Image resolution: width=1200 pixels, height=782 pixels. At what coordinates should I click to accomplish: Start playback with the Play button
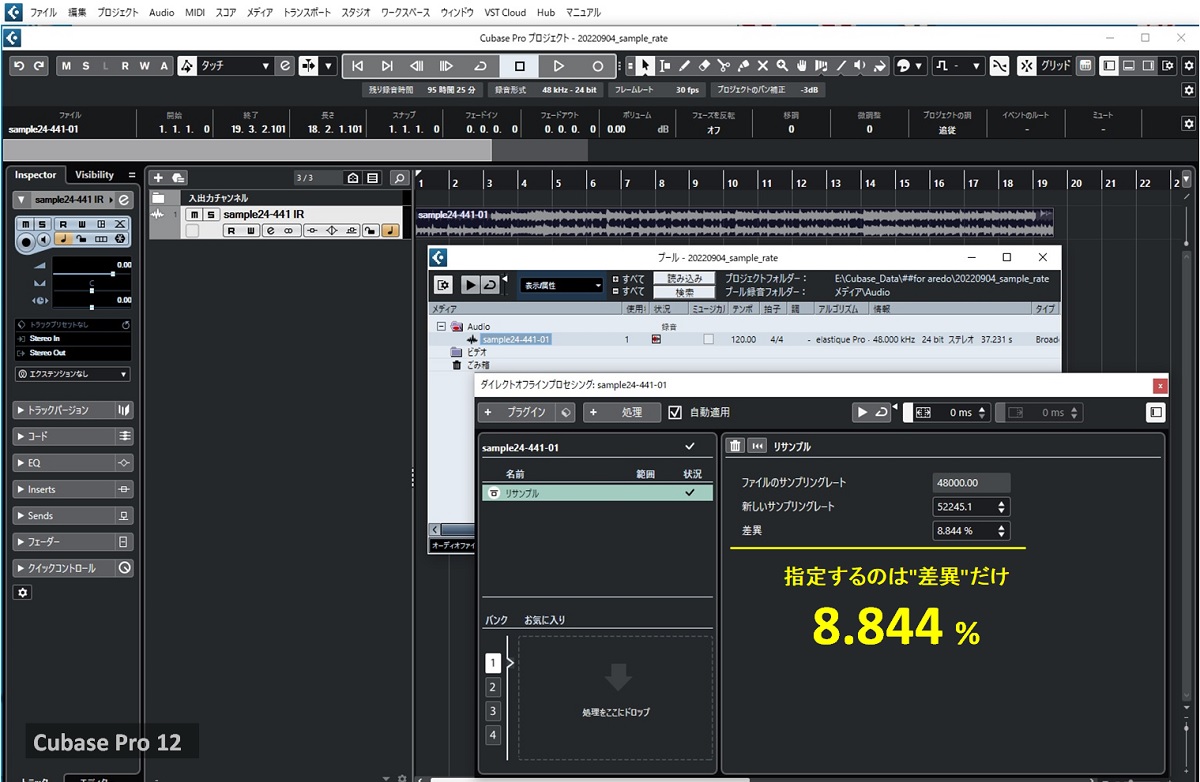click(559, 66)
